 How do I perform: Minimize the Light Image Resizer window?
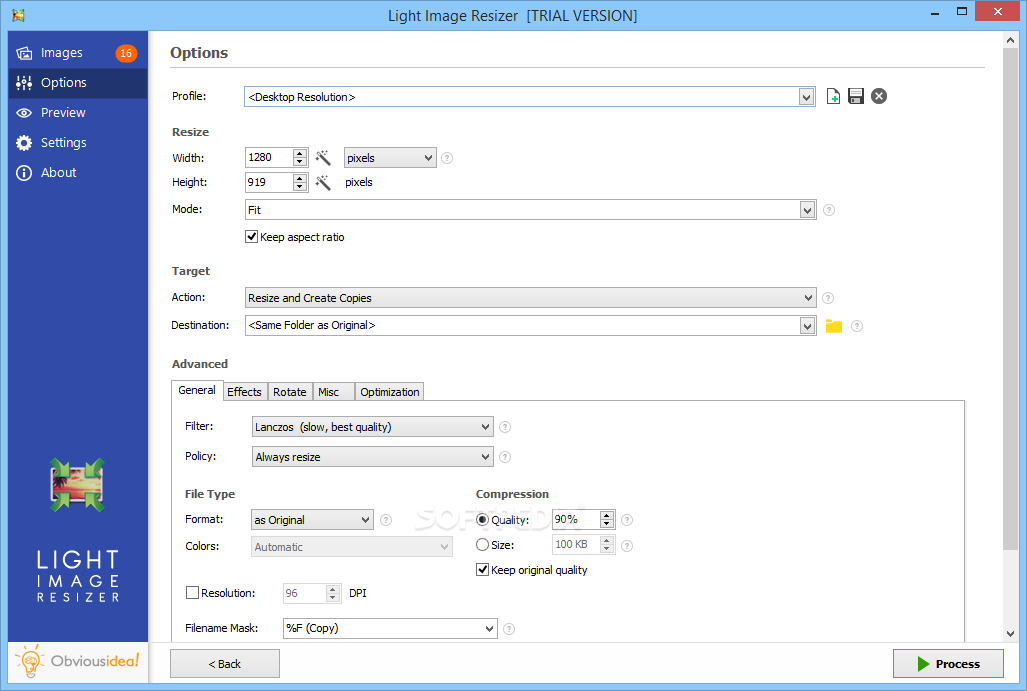[x=935, y=12]
